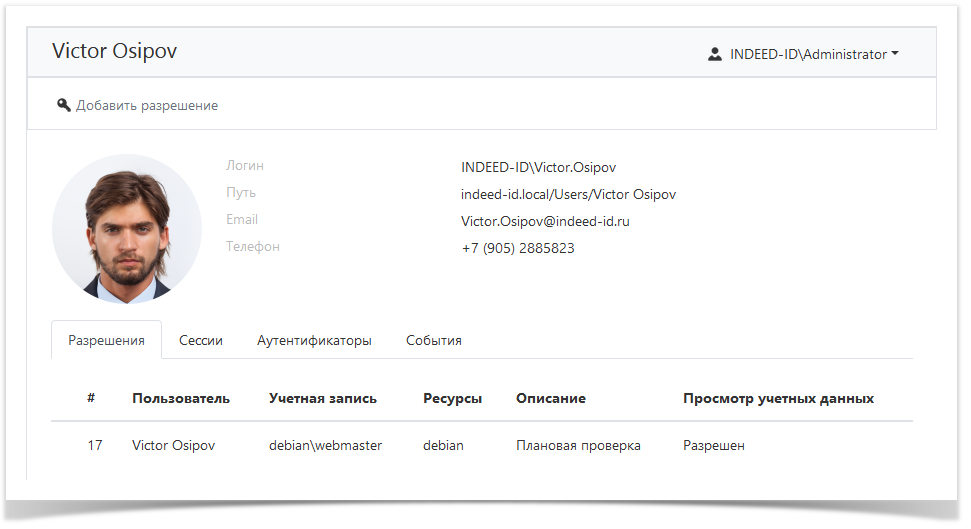
Task: Click the Добавить разрешение link
Action: 146,105
